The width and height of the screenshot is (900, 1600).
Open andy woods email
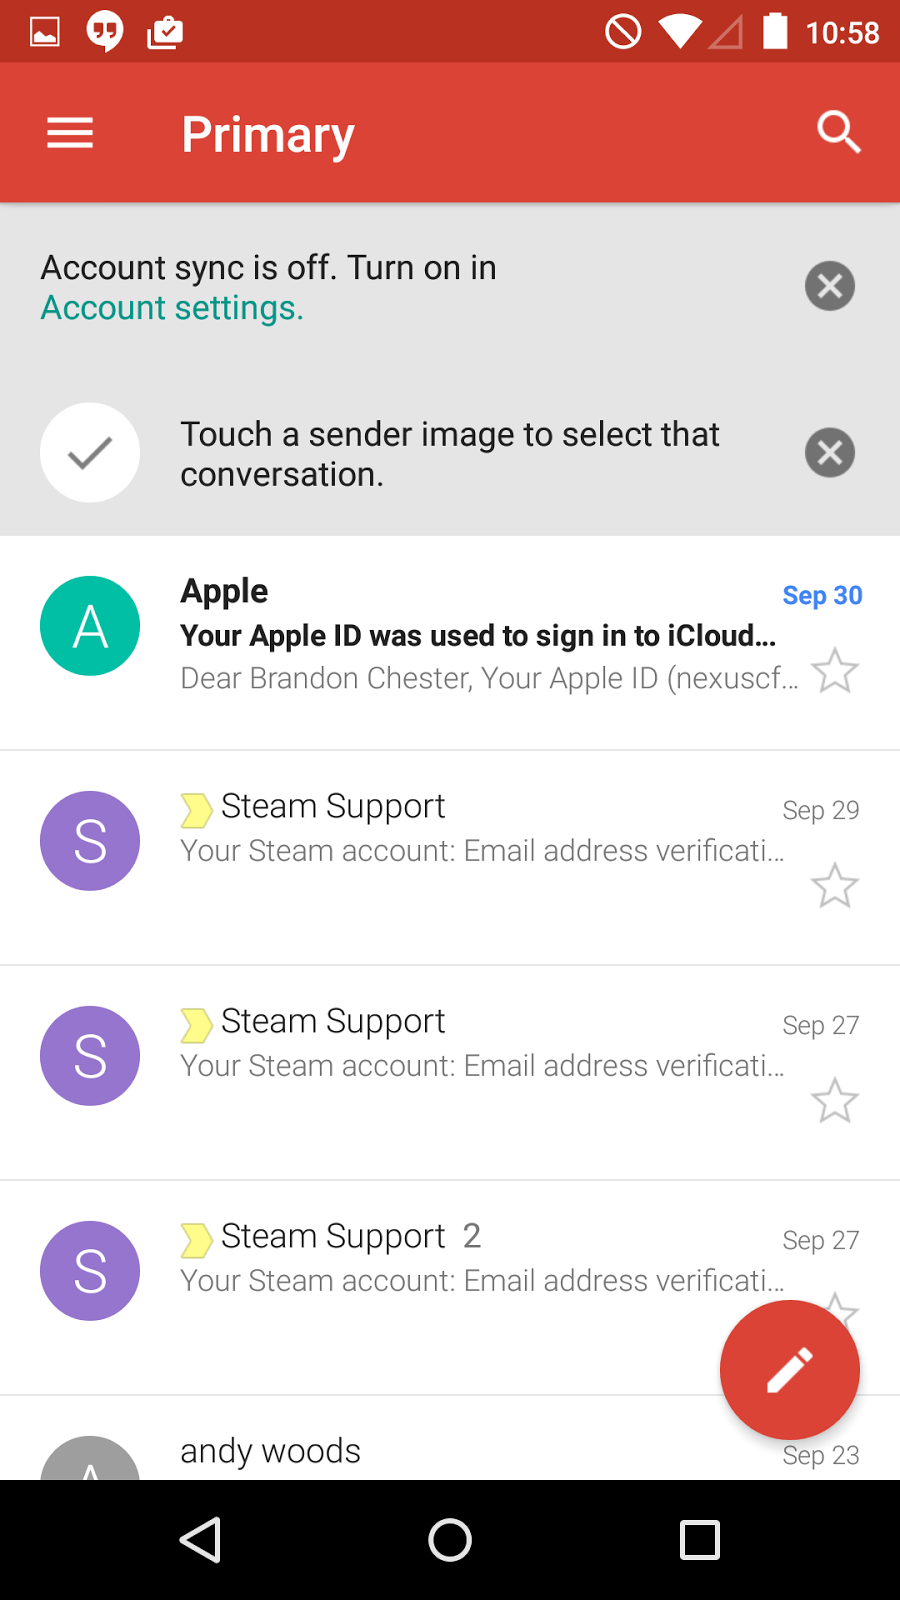pos(450,1438)
